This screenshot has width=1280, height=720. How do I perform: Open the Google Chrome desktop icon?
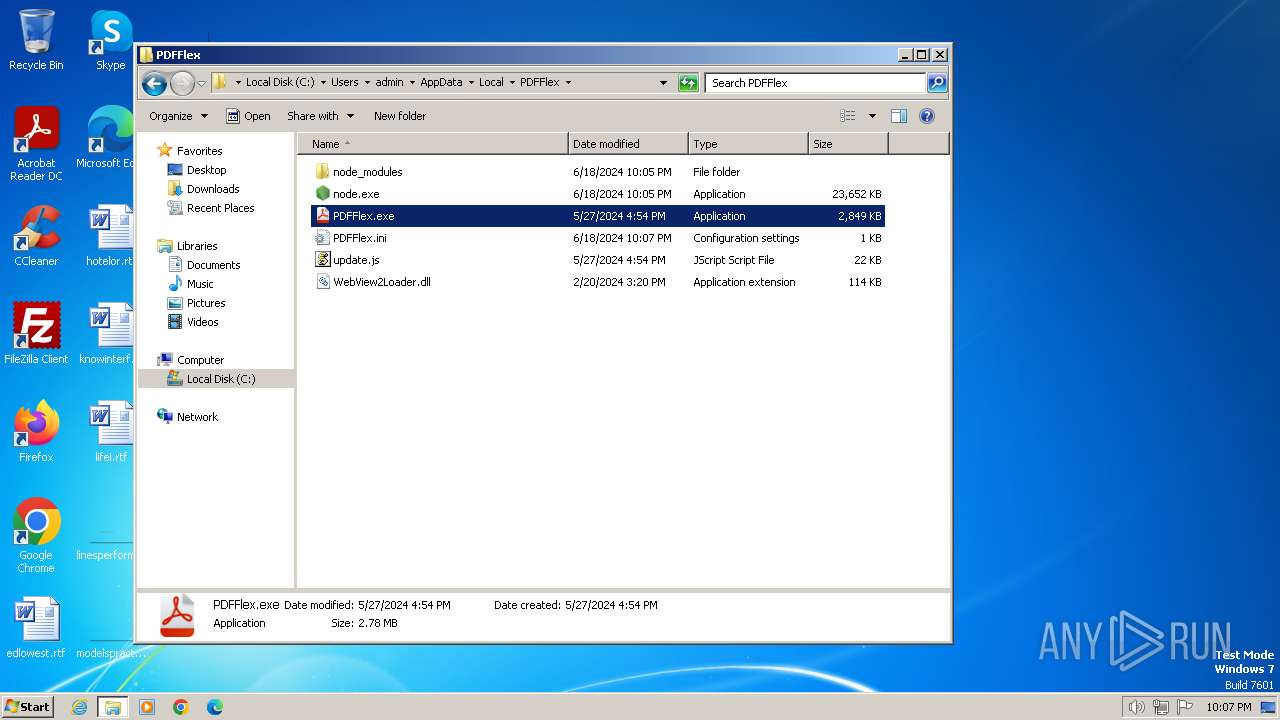coord(36,536)
